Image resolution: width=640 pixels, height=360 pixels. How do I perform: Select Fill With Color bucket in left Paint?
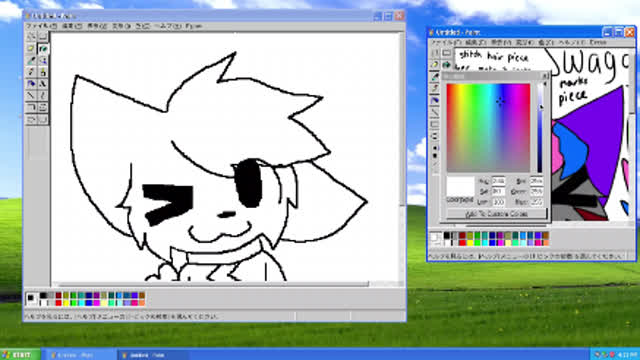tap(43, 49)
